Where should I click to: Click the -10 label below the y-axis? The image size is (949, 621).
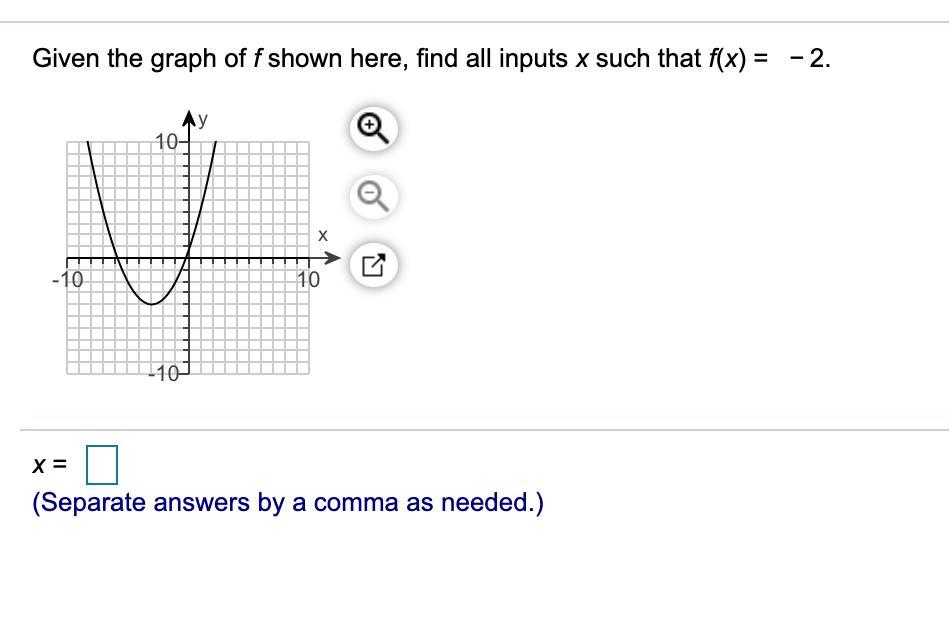click(x=164, y=376)
